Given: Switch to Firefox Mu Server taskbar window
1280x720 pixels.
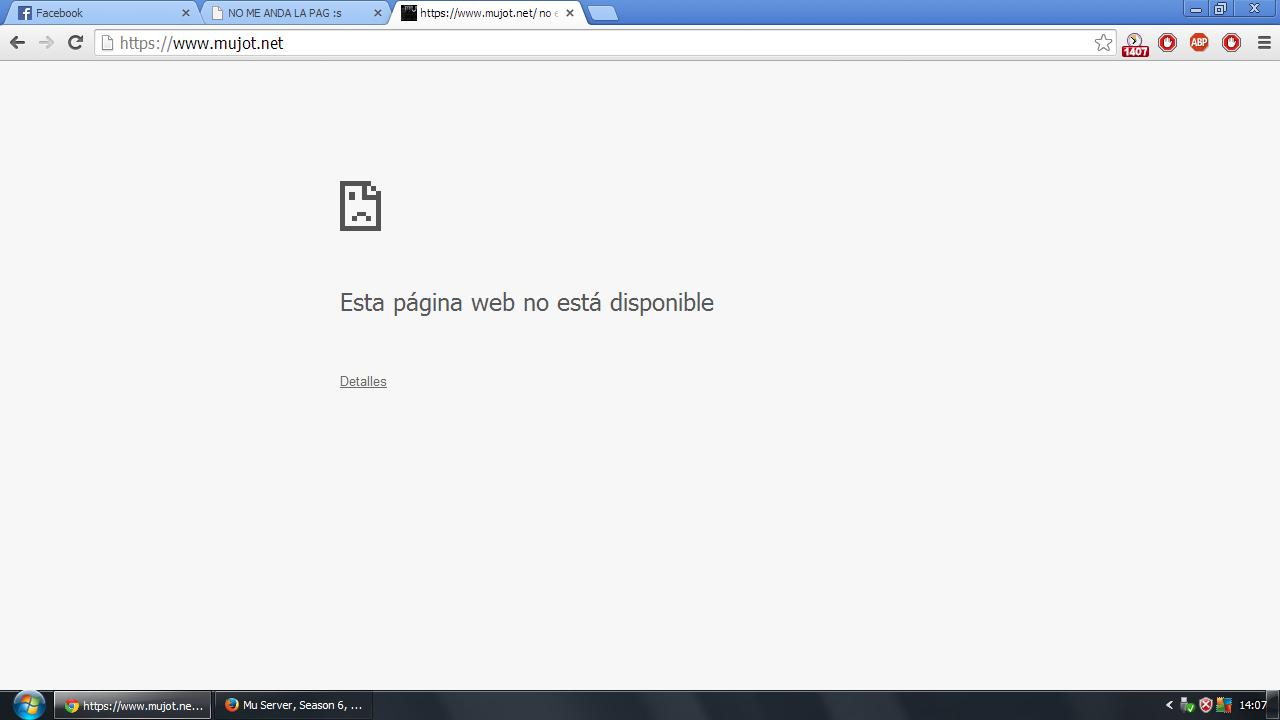Looking at the screenshot, I should [x=294, y=705].
